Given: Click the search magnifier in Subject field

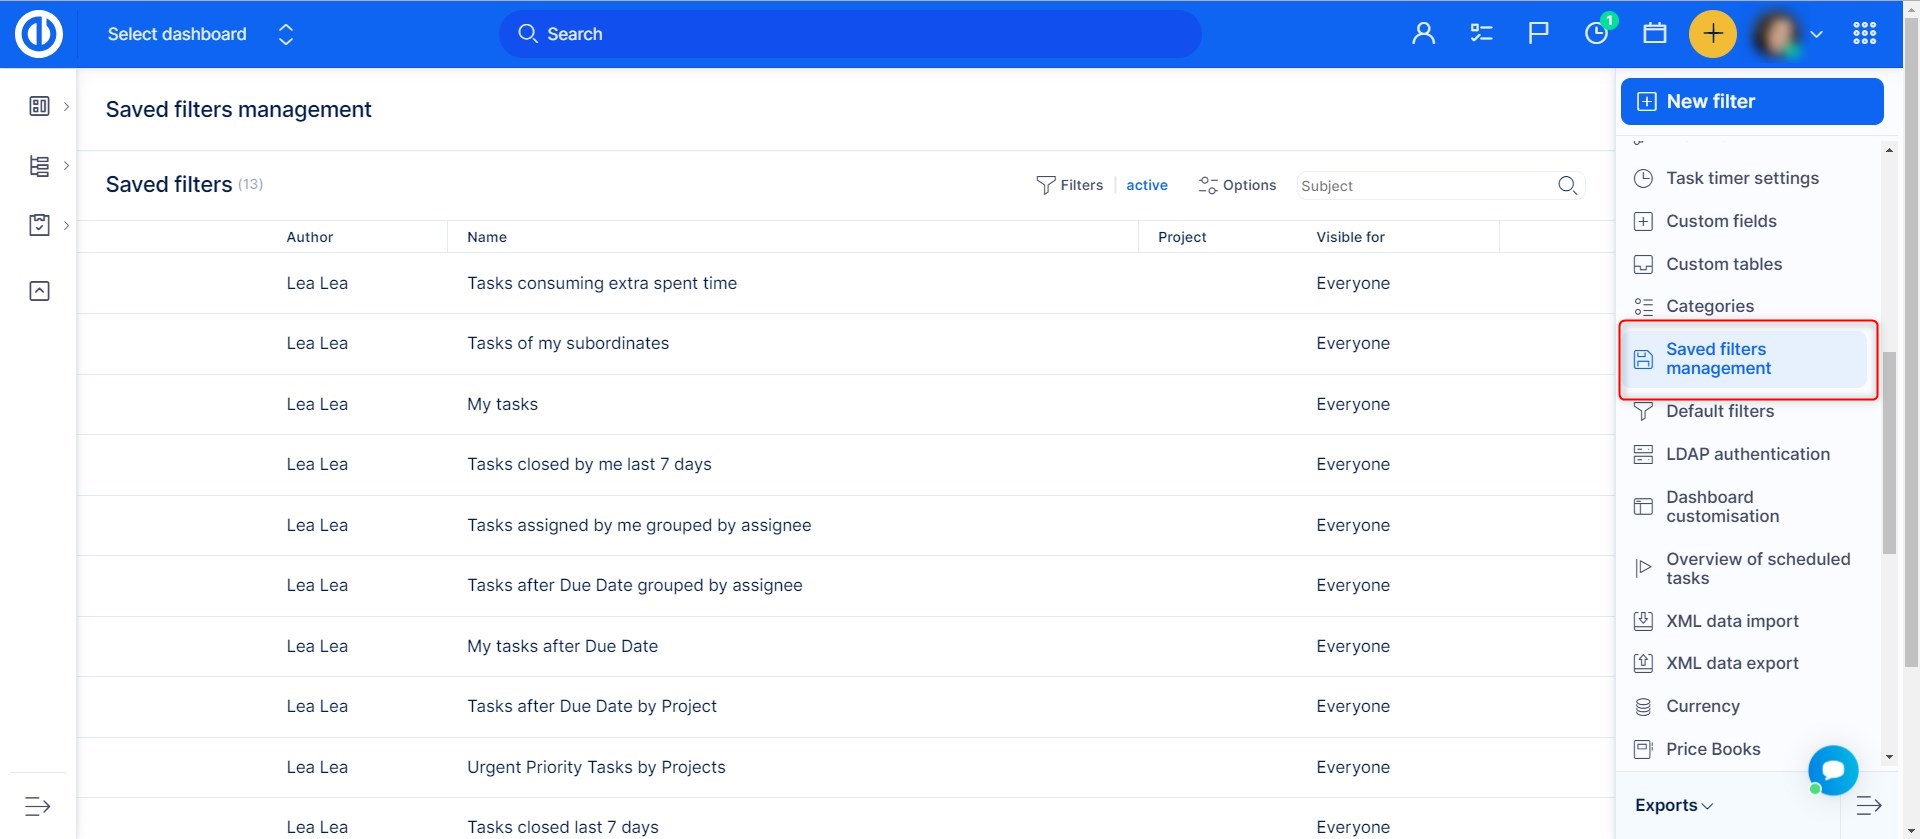Looking at the screenshot, I should (1567, 186).
